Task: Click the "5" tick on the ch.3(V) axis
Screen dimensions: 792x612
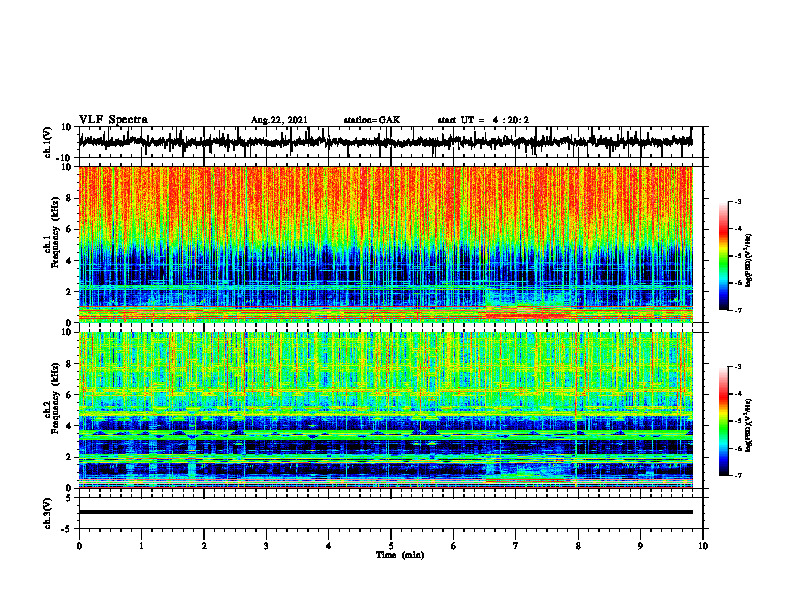Action: click(x=70, y=498)
